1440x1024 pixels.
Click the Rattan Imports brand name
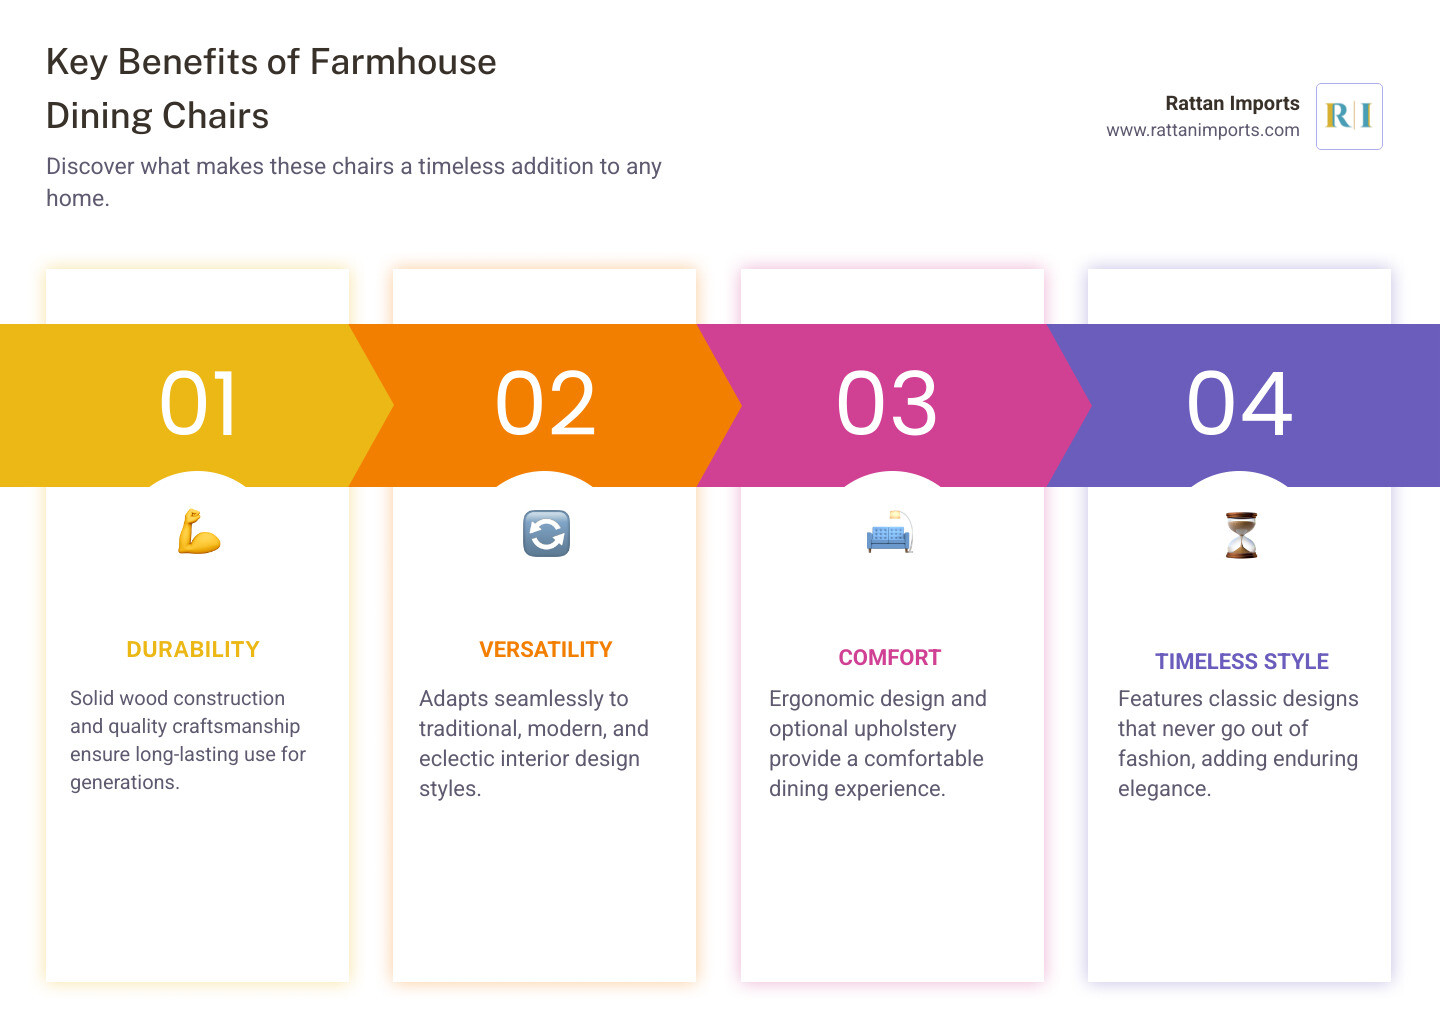[x=1232, y=103]
